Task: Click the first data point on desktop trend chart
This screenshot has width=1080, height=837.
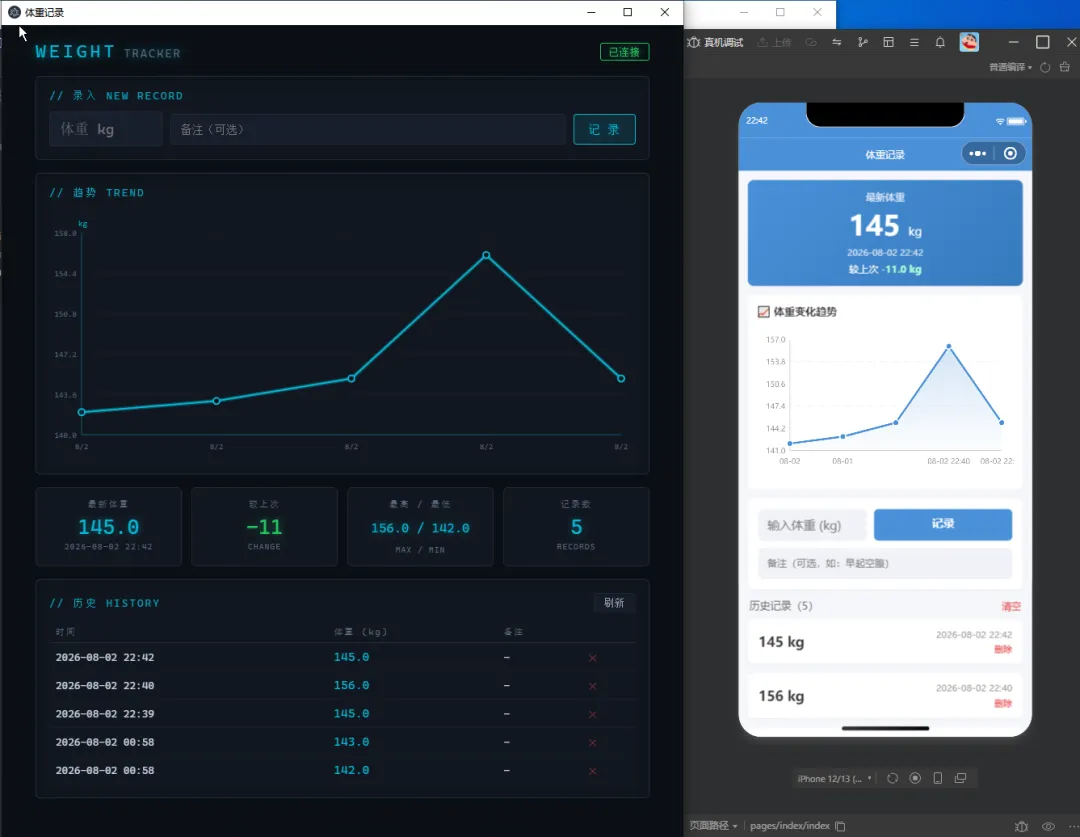Action: point(82,412)
